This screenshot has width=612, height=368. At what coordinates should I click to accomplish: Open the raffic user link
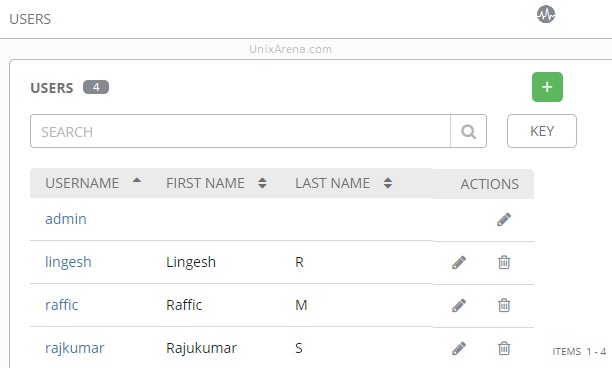[x=62, y=305]
